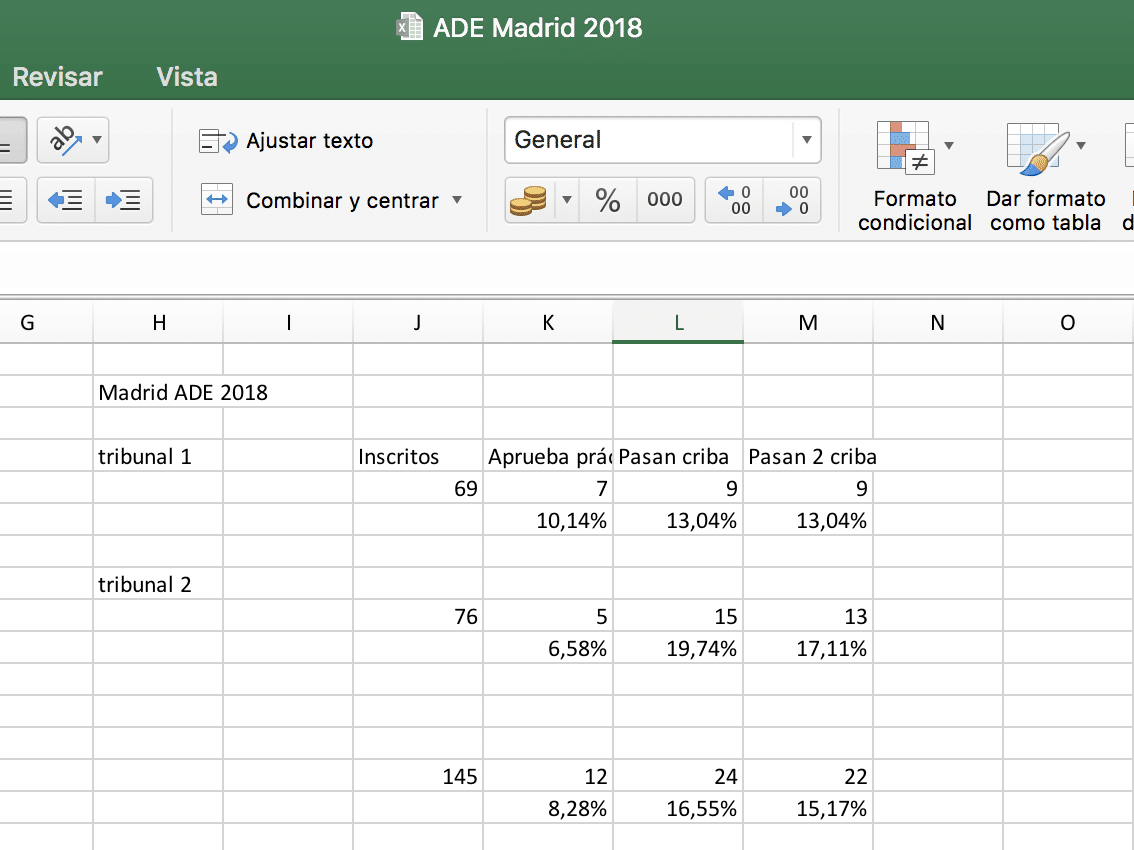This screenshot has height=850, width=1134.
Task: Click the increase decimal places icon
Action: (x=735, y=200)
